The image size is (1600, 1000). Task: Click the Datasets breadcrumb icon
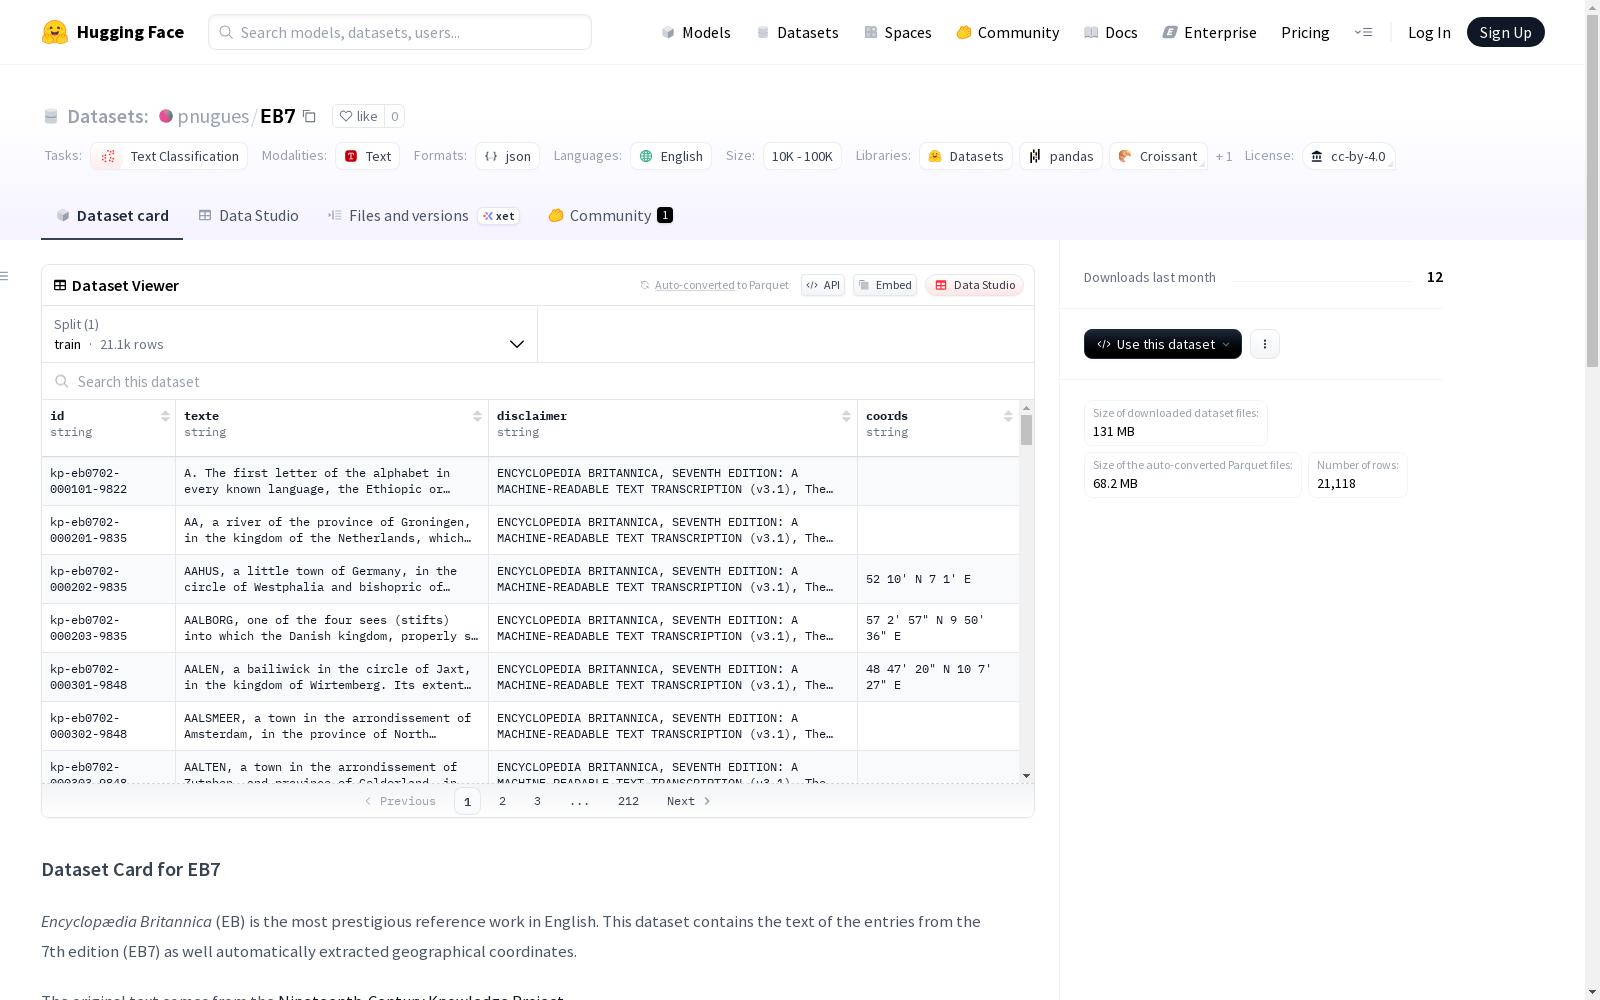coord(51,116)
